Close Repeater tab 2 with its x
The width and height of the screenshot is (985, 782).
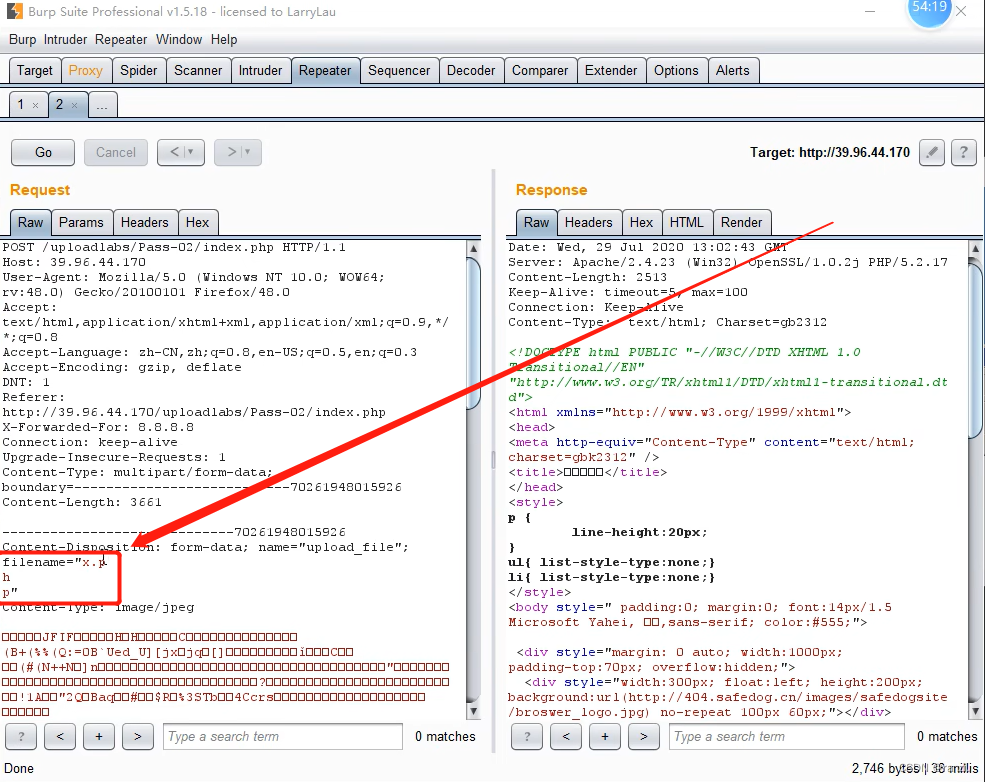[x=74, y=105]
